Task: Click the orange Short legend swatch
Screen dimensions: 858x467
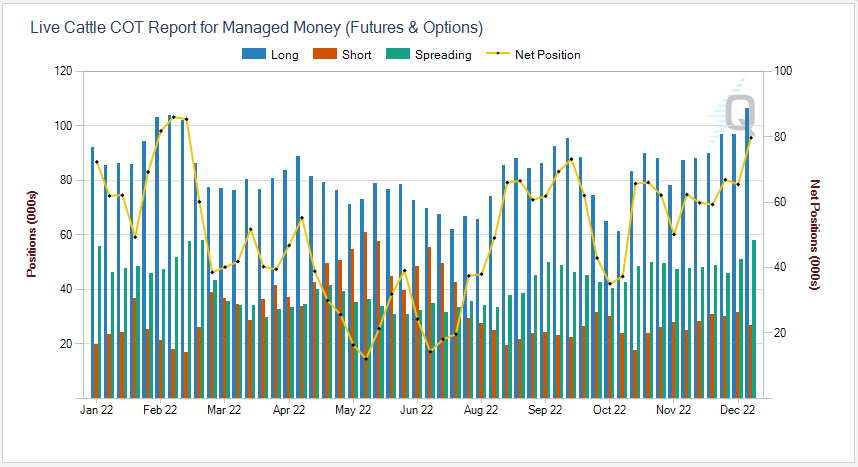Action: (x=324, y=54)
